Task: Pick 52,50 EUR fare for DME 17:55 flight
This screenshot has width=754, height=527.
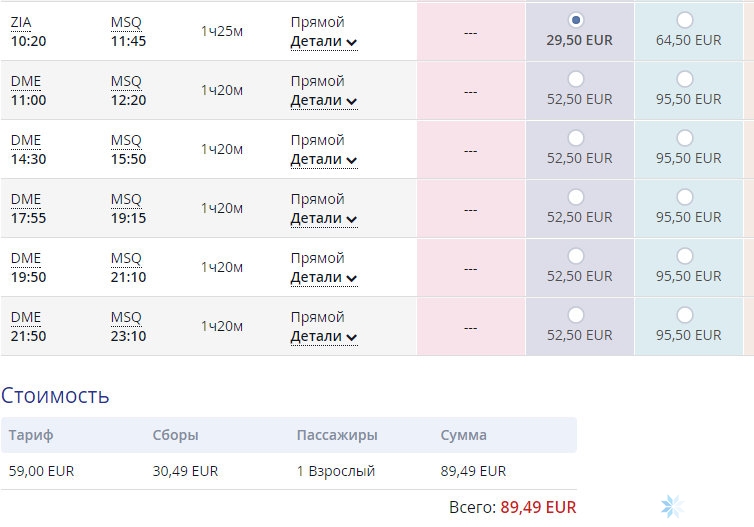Action: 576,197
